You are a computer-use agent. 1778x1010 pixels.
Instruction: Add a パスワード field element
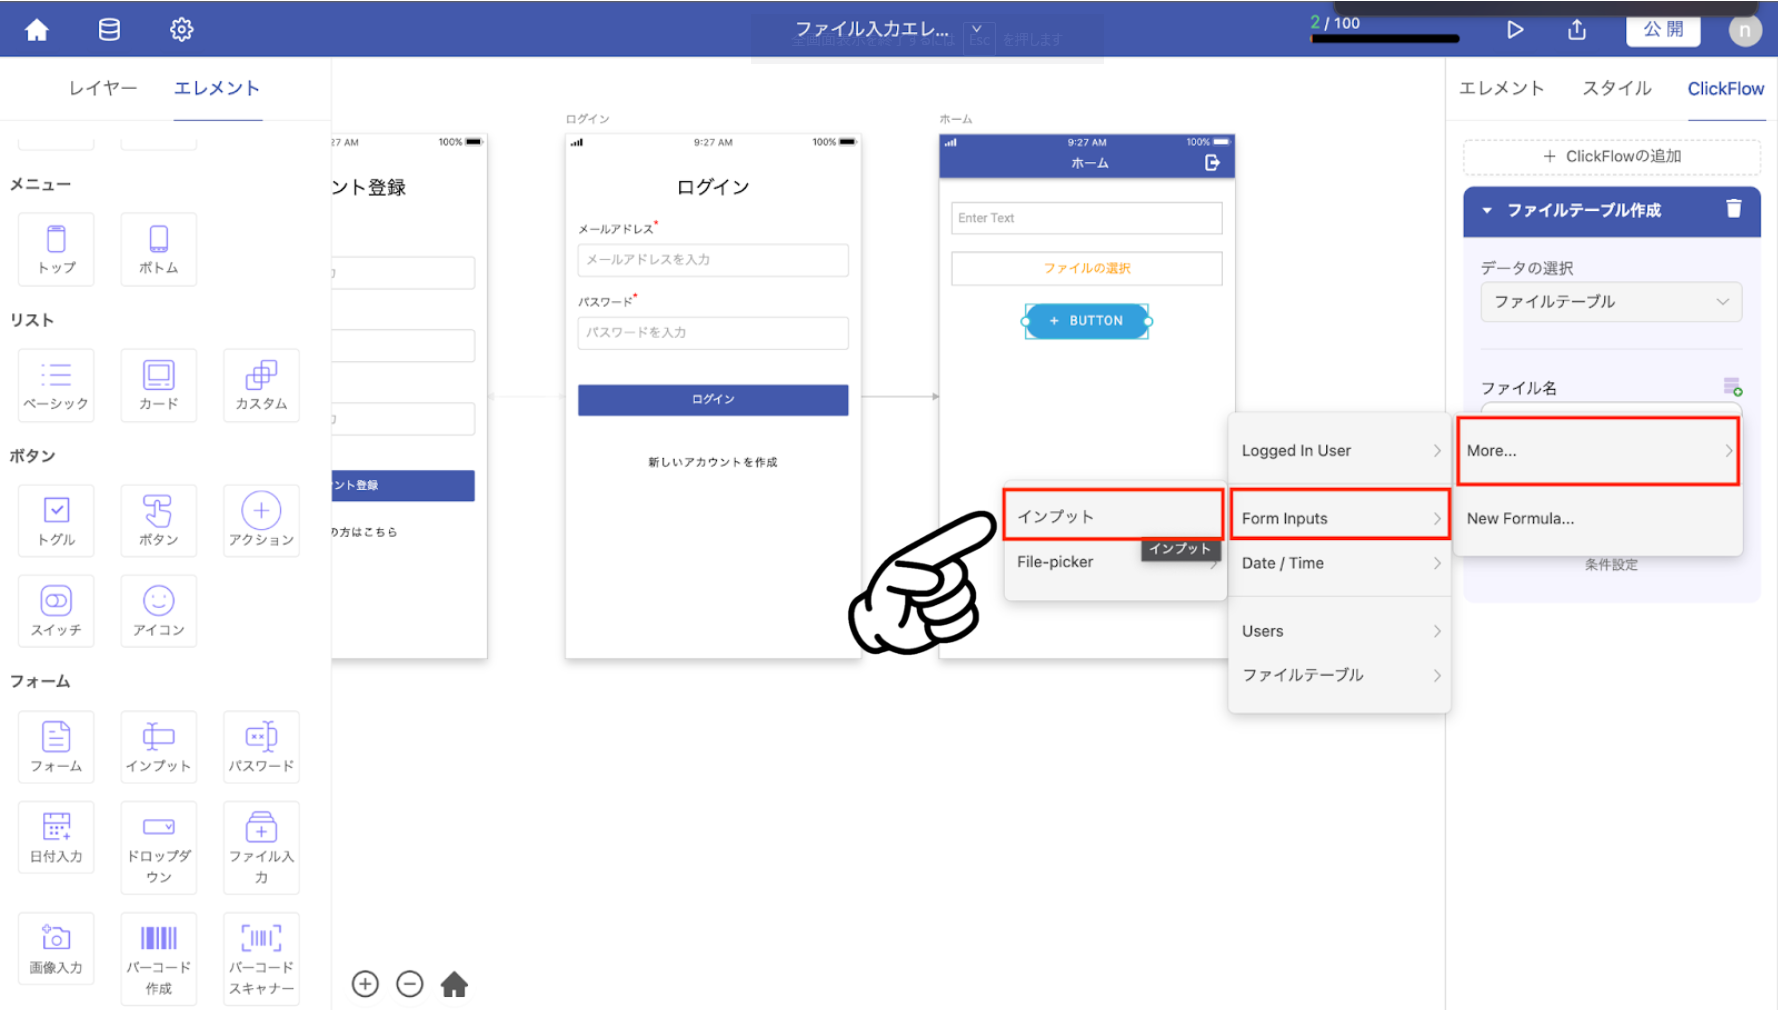tap(261, 747)
